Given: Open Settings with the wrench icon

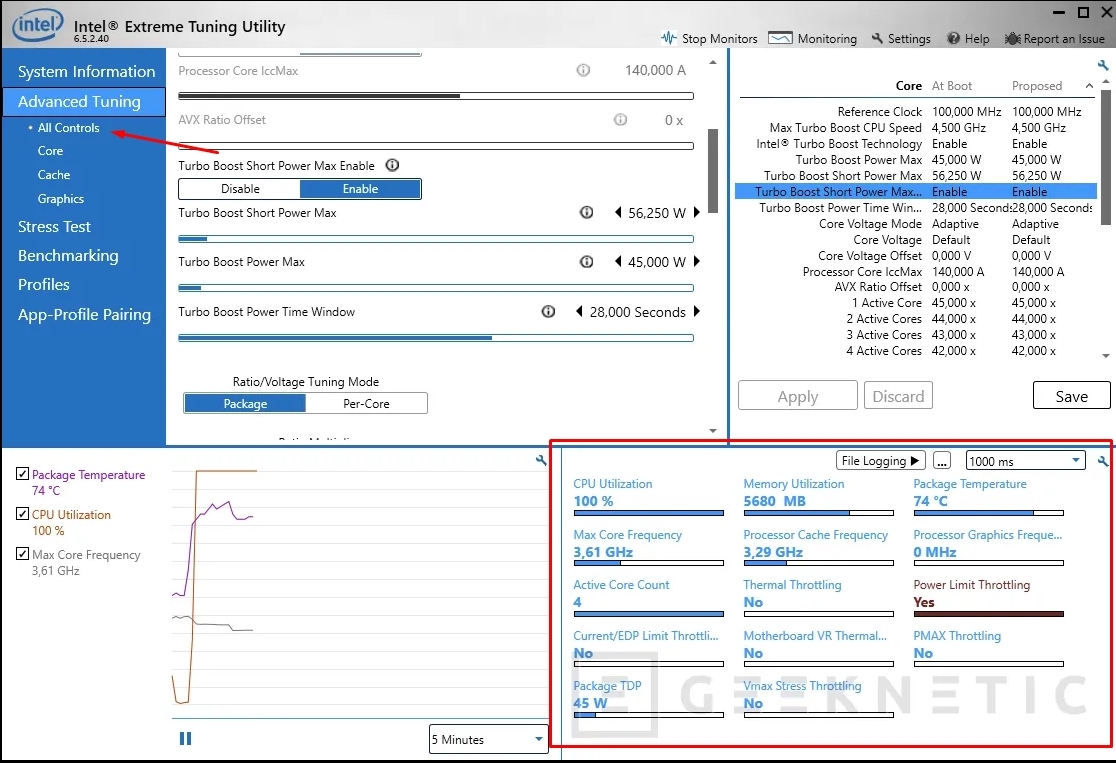Looking at the screenshot, I should pyautogui.click(x=900, y=38).
